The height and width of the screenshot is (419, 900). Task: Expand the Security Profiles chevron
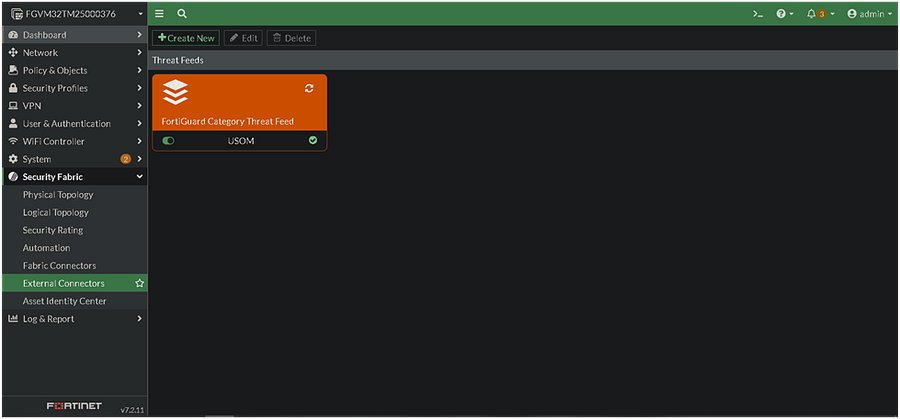pos(139,88)
